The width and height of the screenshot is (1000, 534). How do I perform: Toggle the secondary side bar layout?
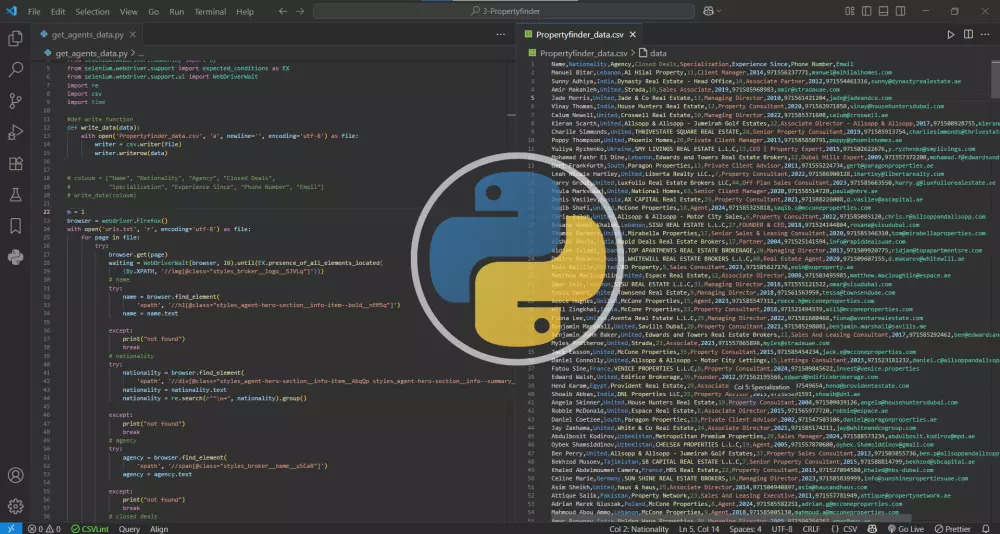pos(901,11)
